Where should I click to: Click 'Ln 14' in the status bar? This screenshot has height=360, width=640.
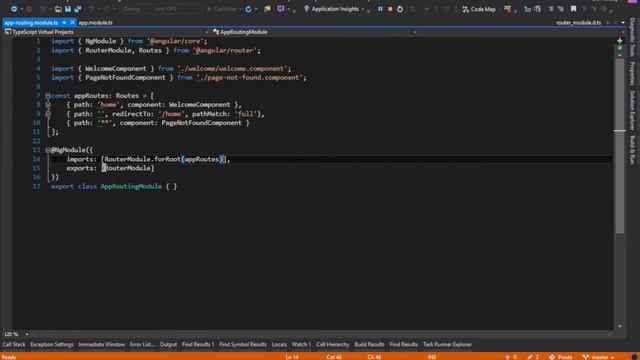pyautogui.click(x=292, y=357)
